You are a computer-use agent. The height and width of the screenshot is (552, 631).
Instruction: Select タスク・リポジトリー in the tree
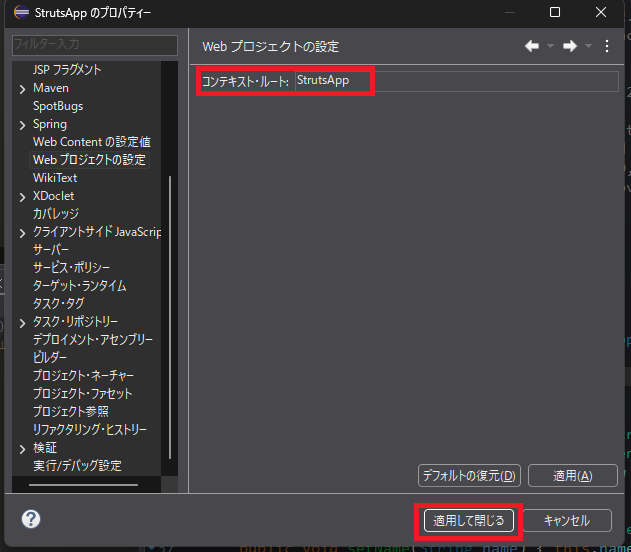(x=75, y=321)
